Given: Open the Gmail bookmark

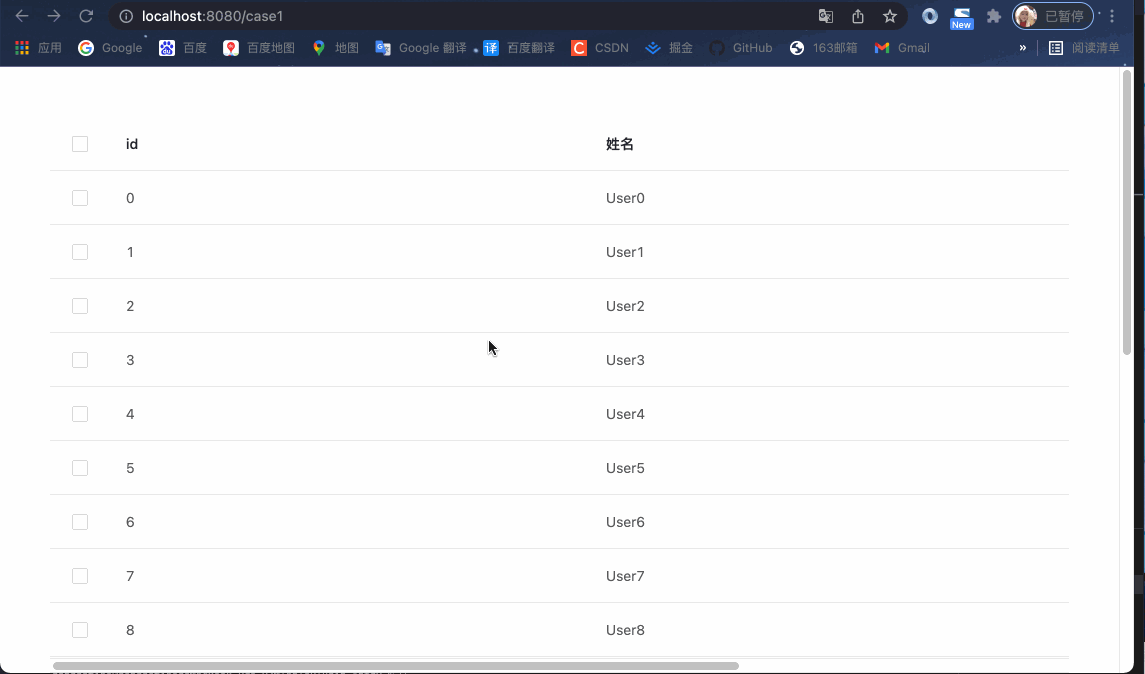Looking at the screenshot, I should click(901, 47).
